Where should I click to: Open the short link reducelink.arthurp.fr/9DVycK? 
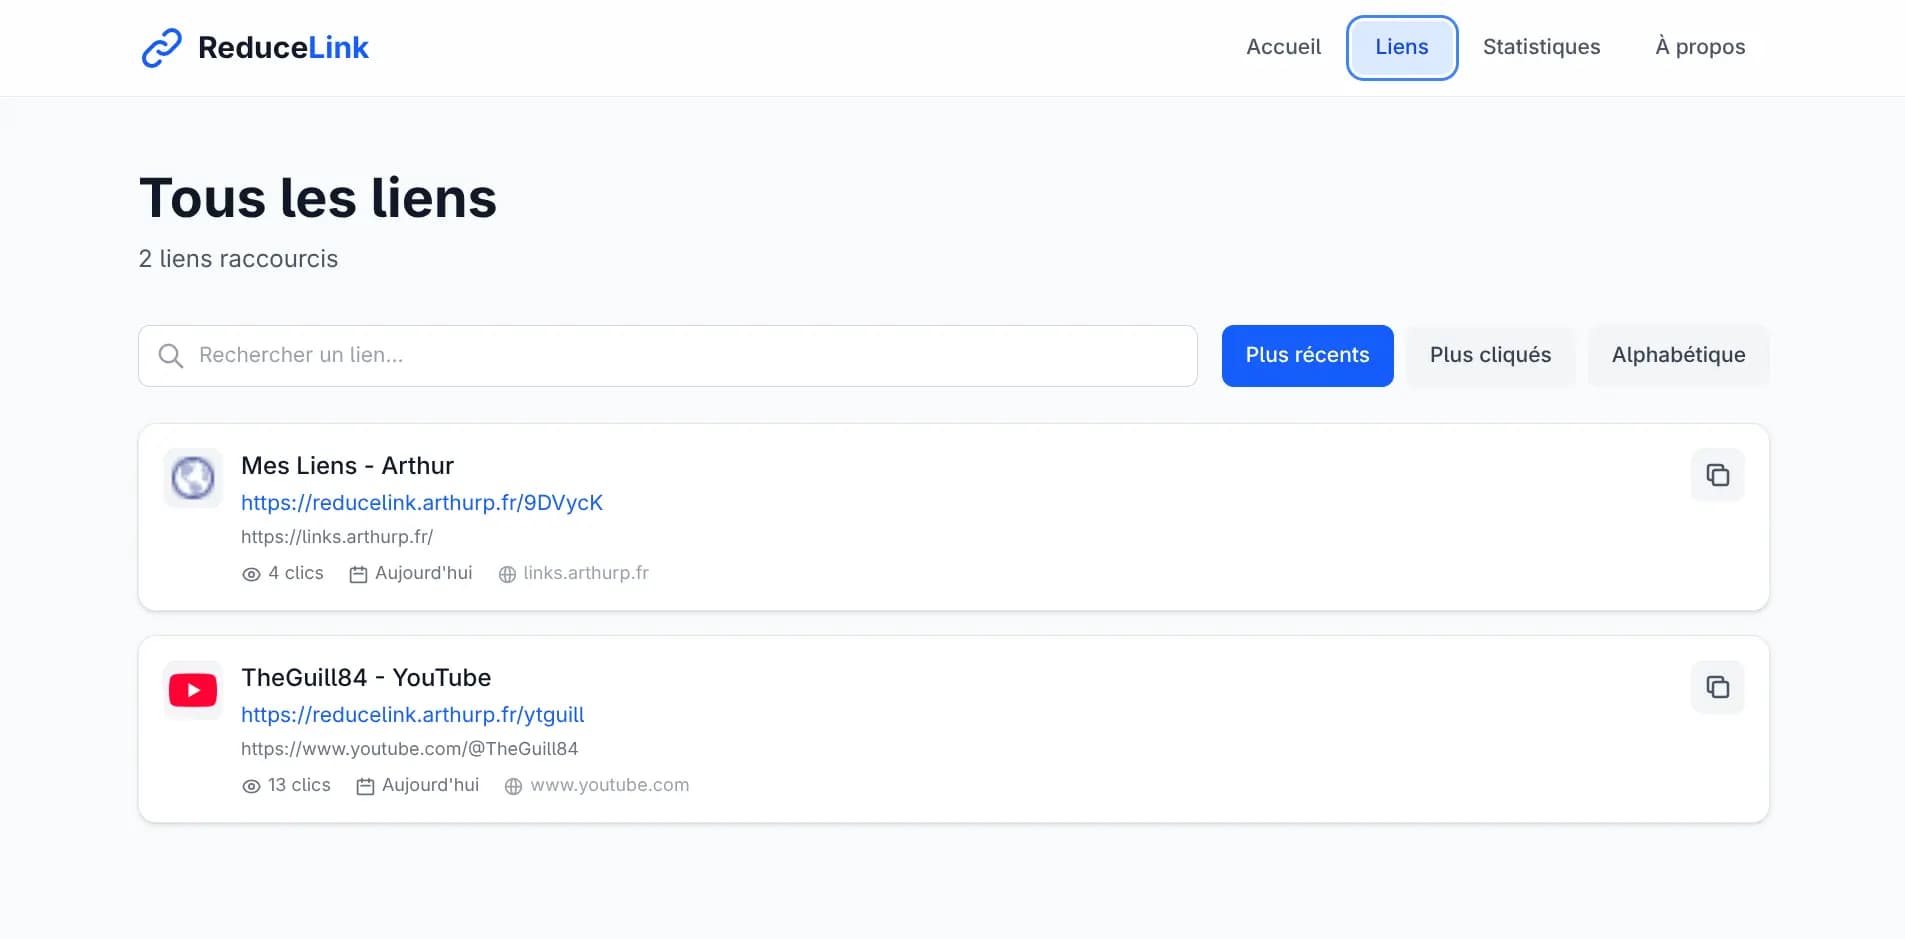(421, 503)
